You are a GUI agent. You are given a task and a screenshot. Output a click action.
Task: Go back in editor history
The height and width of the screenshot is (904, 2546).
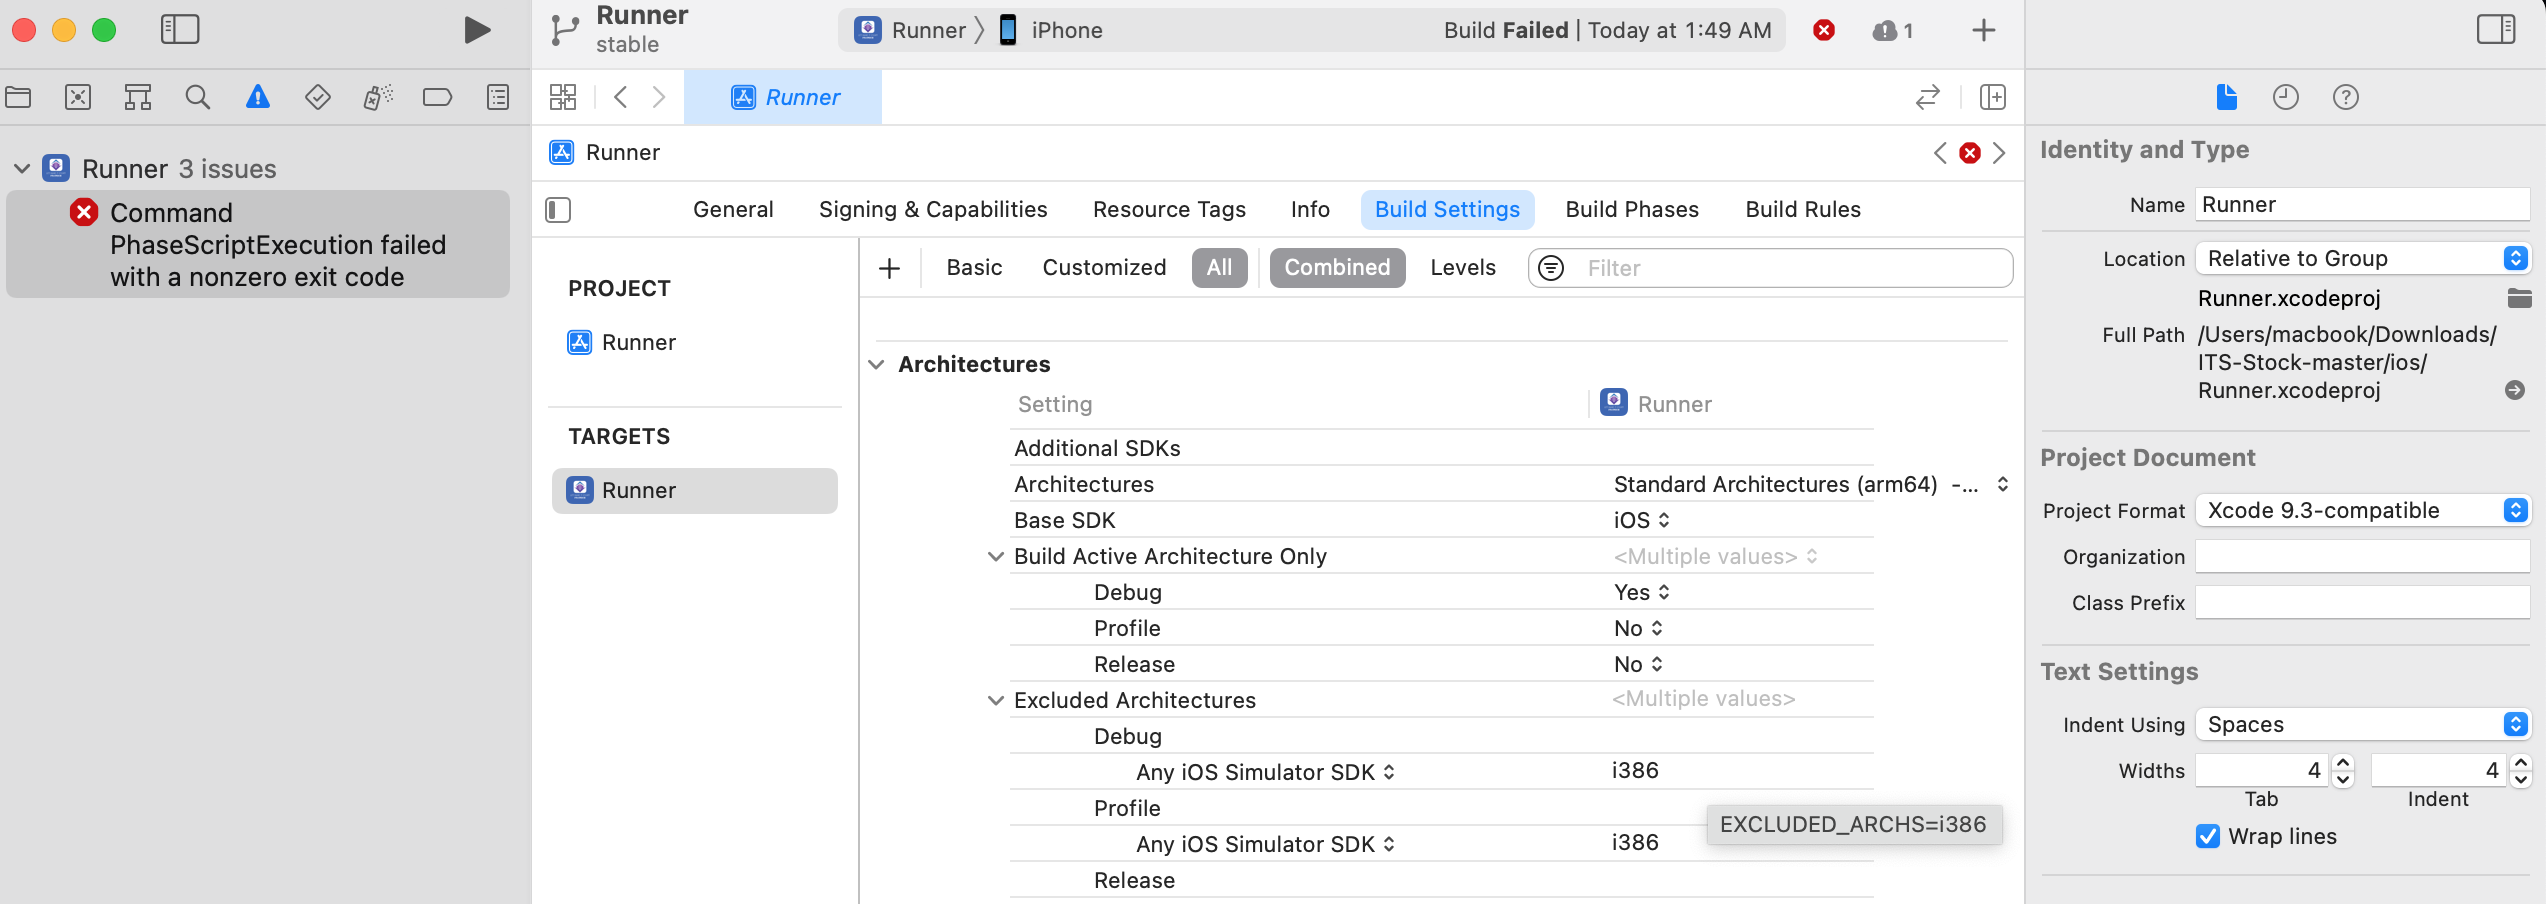pyautogui.click(x=621, y=97)
